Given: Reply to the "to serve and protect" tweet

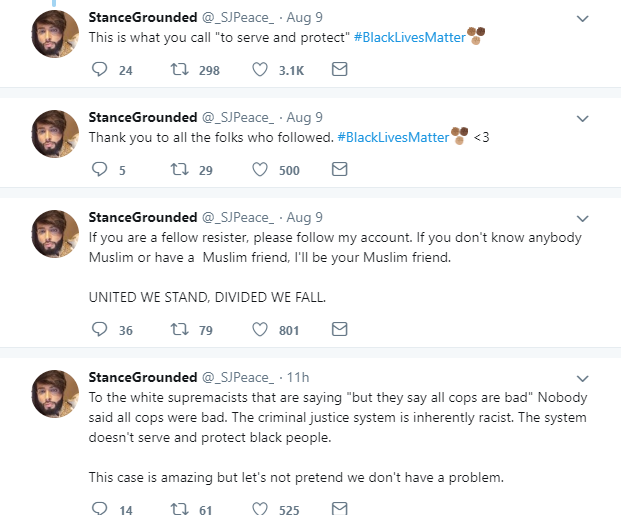Looking at the screenshot, I should [99, 70].
